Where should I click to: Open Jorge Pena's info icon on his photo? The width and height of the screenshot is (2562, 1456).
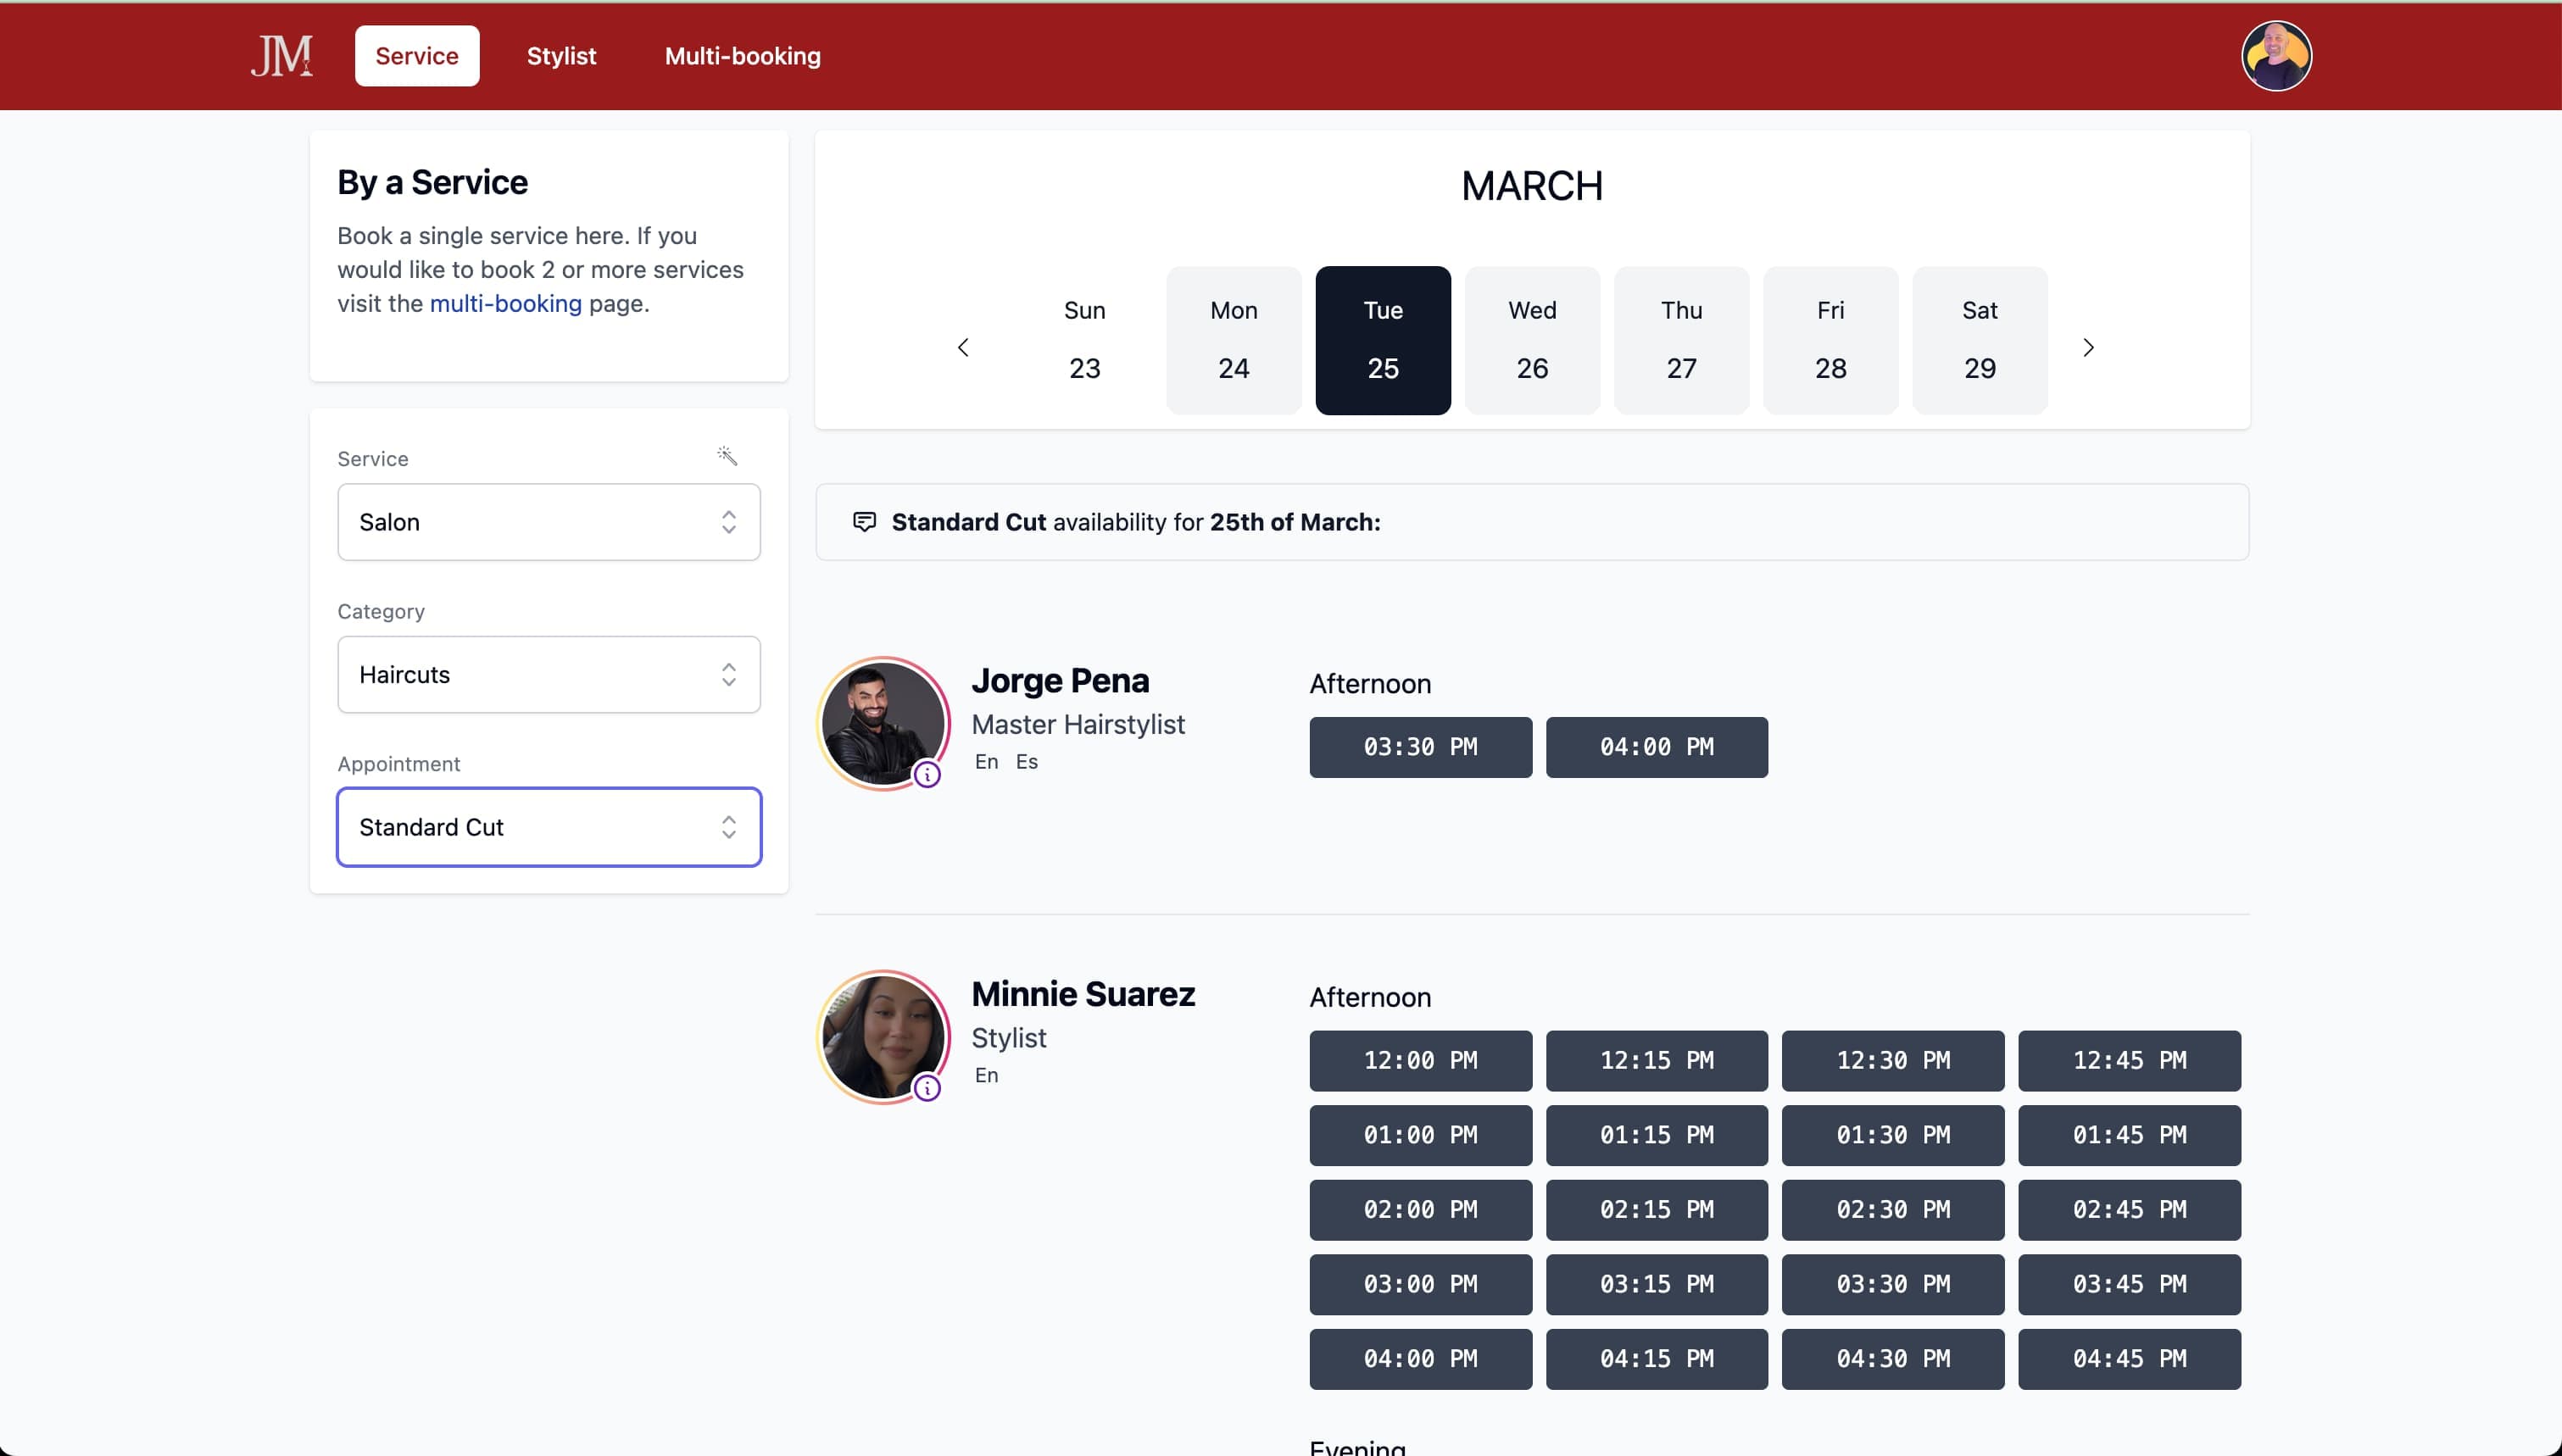click(x=929, y=775)
